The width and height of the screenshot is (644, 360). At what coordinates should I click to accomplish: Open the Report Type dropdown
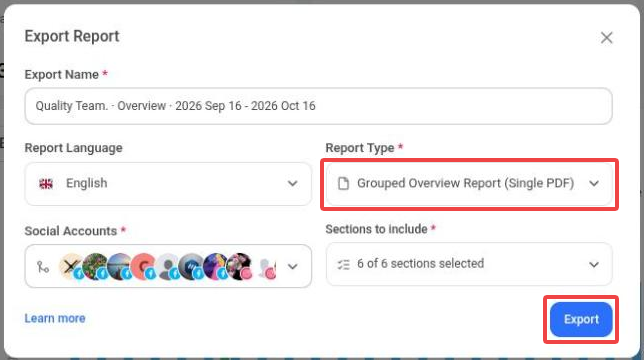469,183
